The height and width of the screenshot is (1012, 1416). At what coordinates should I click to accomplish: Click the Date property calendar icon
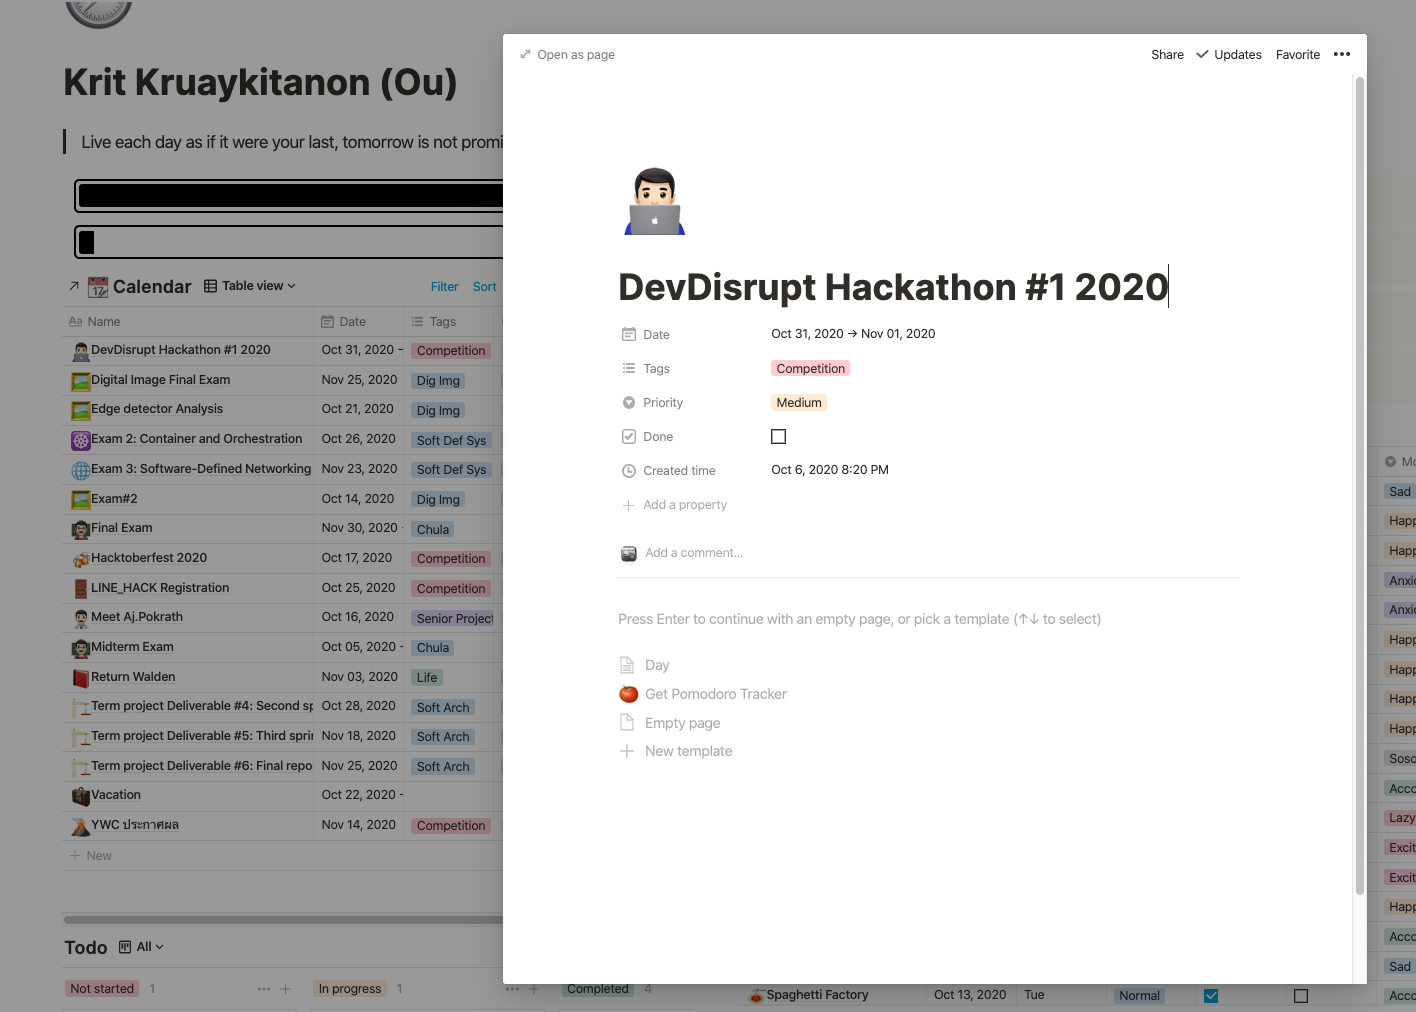coord(629,334)
